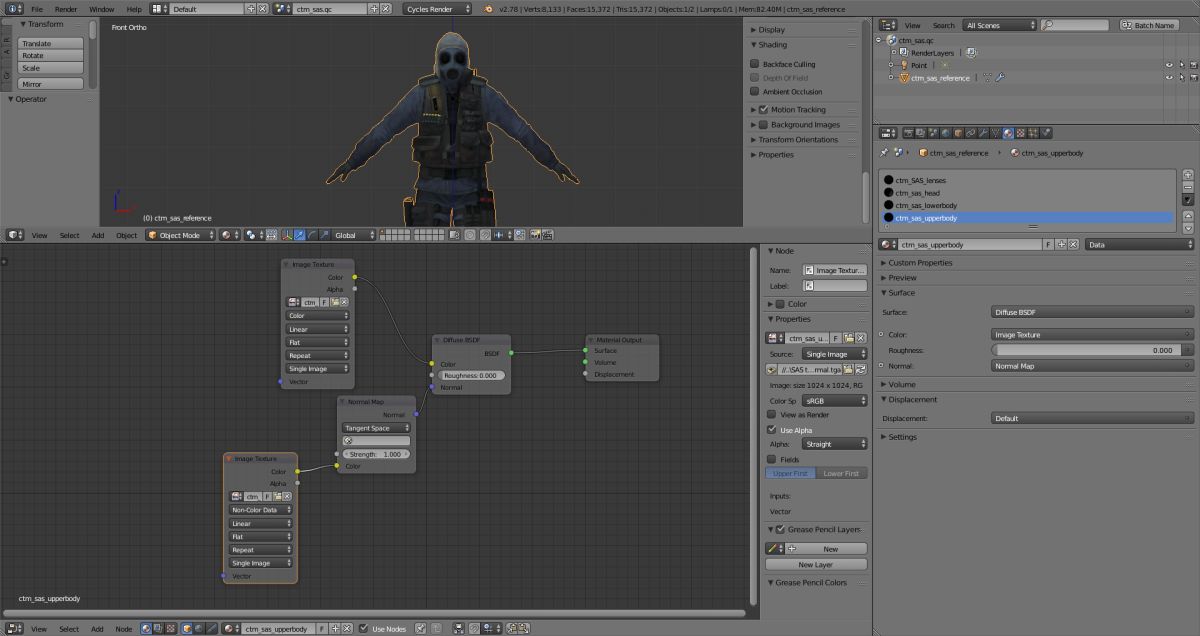1200x636 pixels.
Task: Select world shader type icon in node header
Action: coord(199,628)
